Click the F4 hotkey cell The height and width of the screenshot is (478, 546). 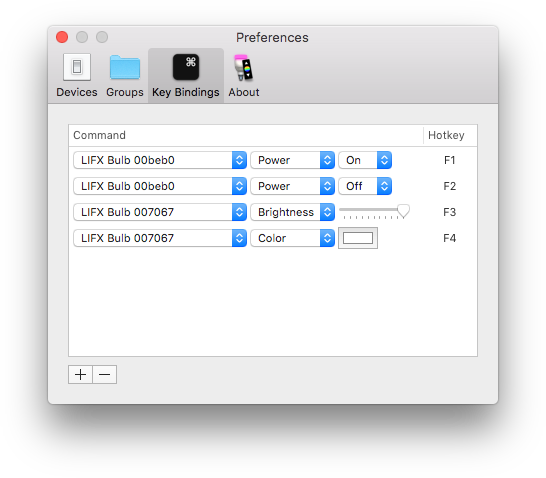pos(449,238)
